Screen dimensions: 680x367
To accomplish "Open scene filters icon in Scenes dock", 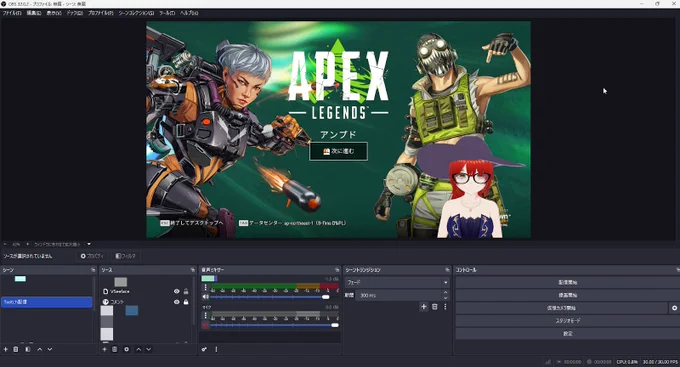I will (x=28, y=349).
